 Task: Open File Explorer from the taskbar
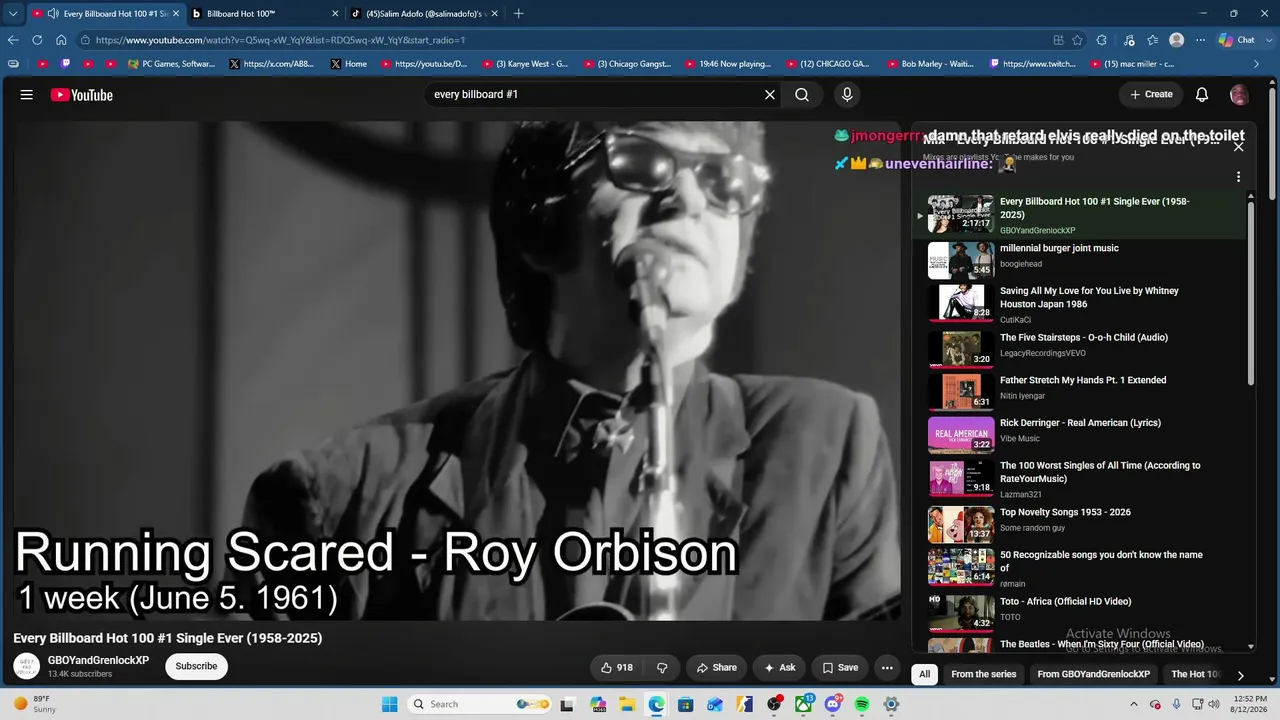point(627,704)
